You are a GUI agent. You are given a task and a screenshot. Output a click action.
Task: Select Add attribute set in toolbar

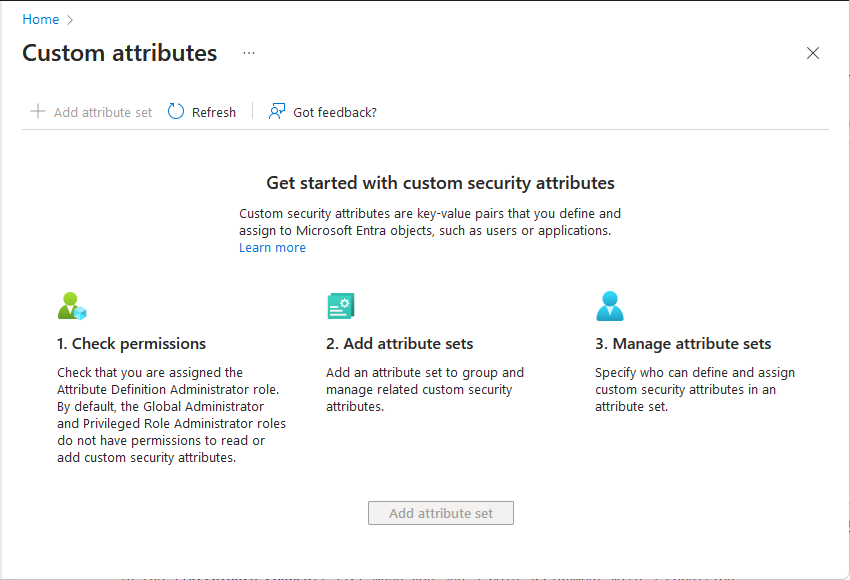(103, 113)
